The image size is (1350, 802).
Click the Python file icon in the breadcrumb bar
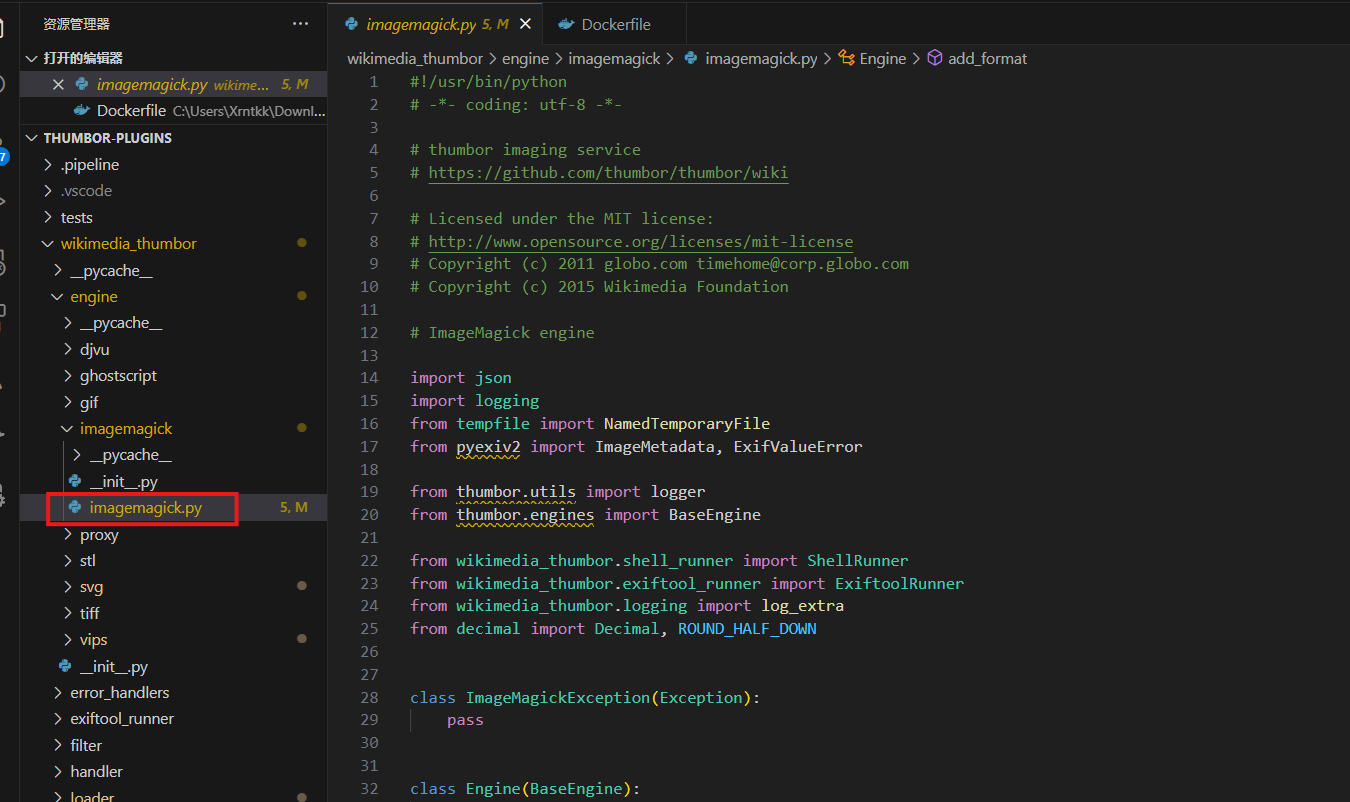point(691,59)
